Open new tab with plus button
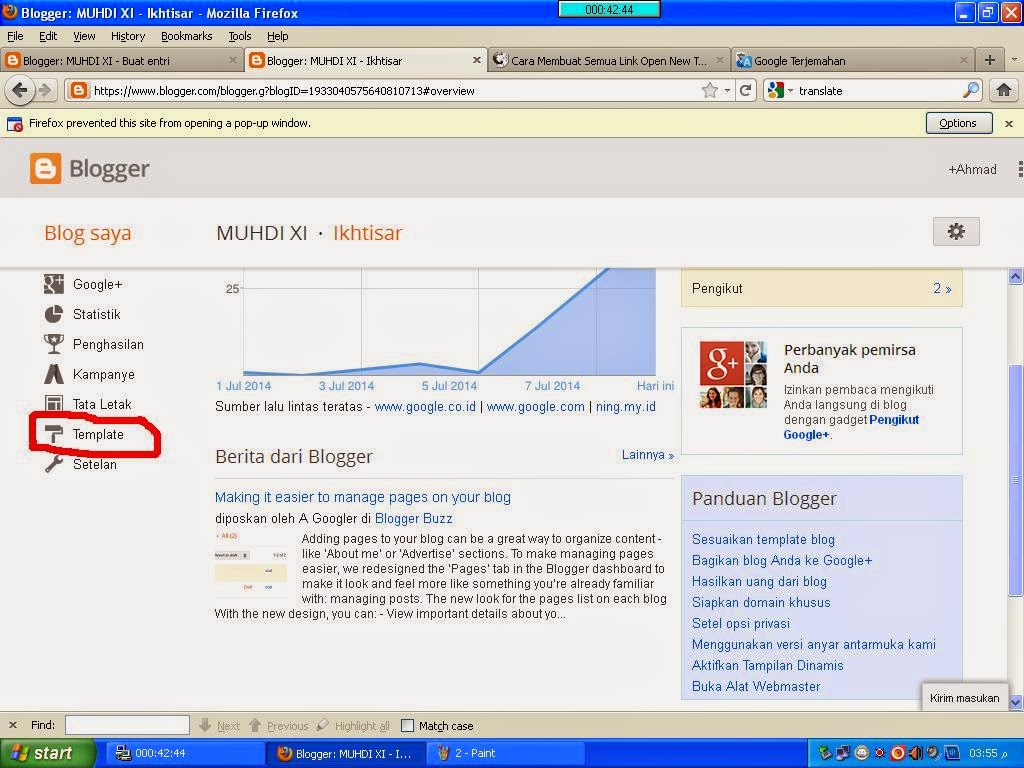Screen dimensions: 1024x768 tap(990, 60)
